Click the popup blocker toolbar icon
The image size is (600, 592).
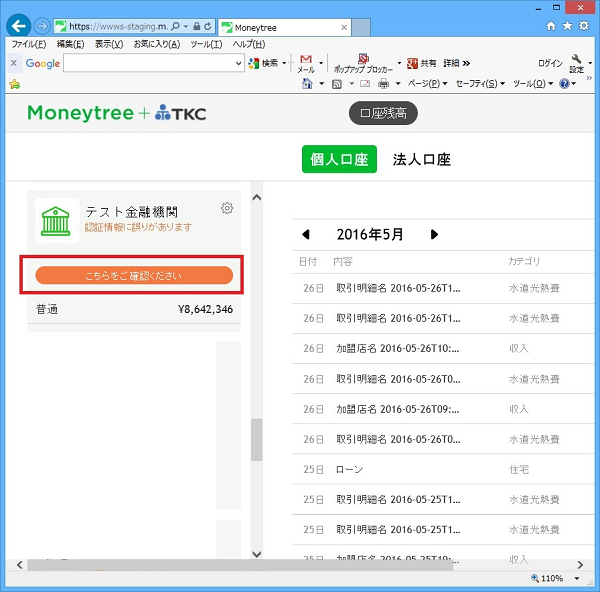pyautogui.click(x=363, y=64)
